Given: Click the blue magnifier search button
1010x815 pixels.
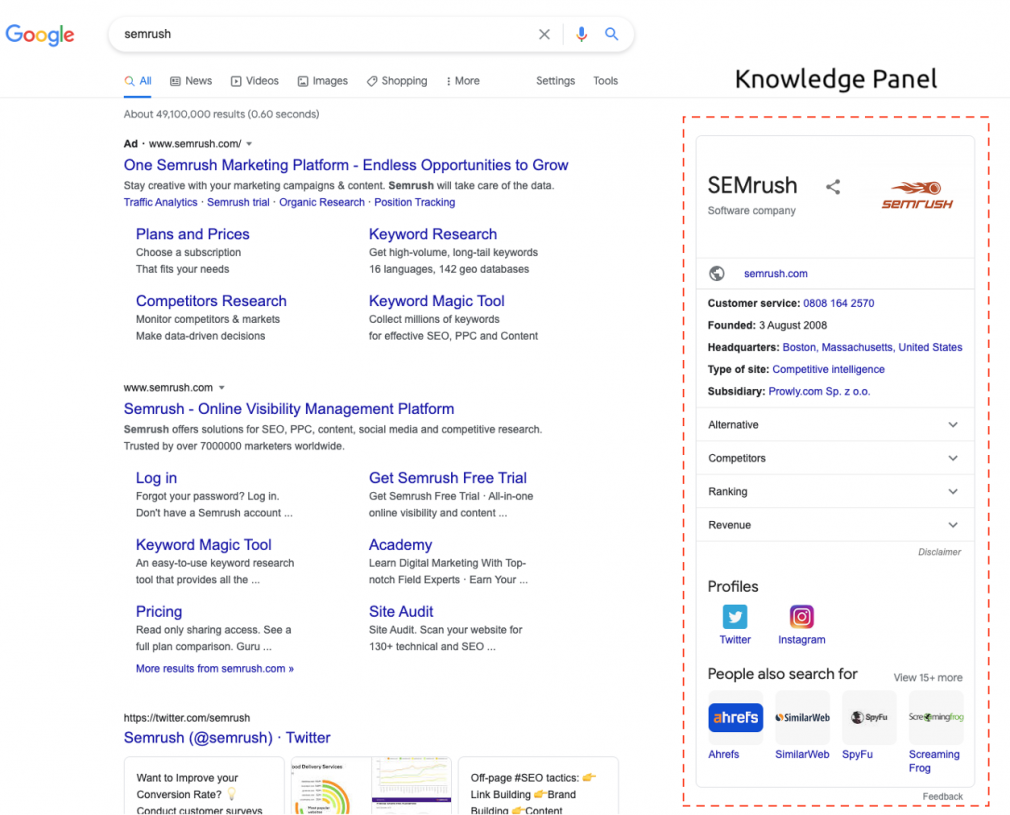Looking at the screenshot, I should tap(611, 34).
